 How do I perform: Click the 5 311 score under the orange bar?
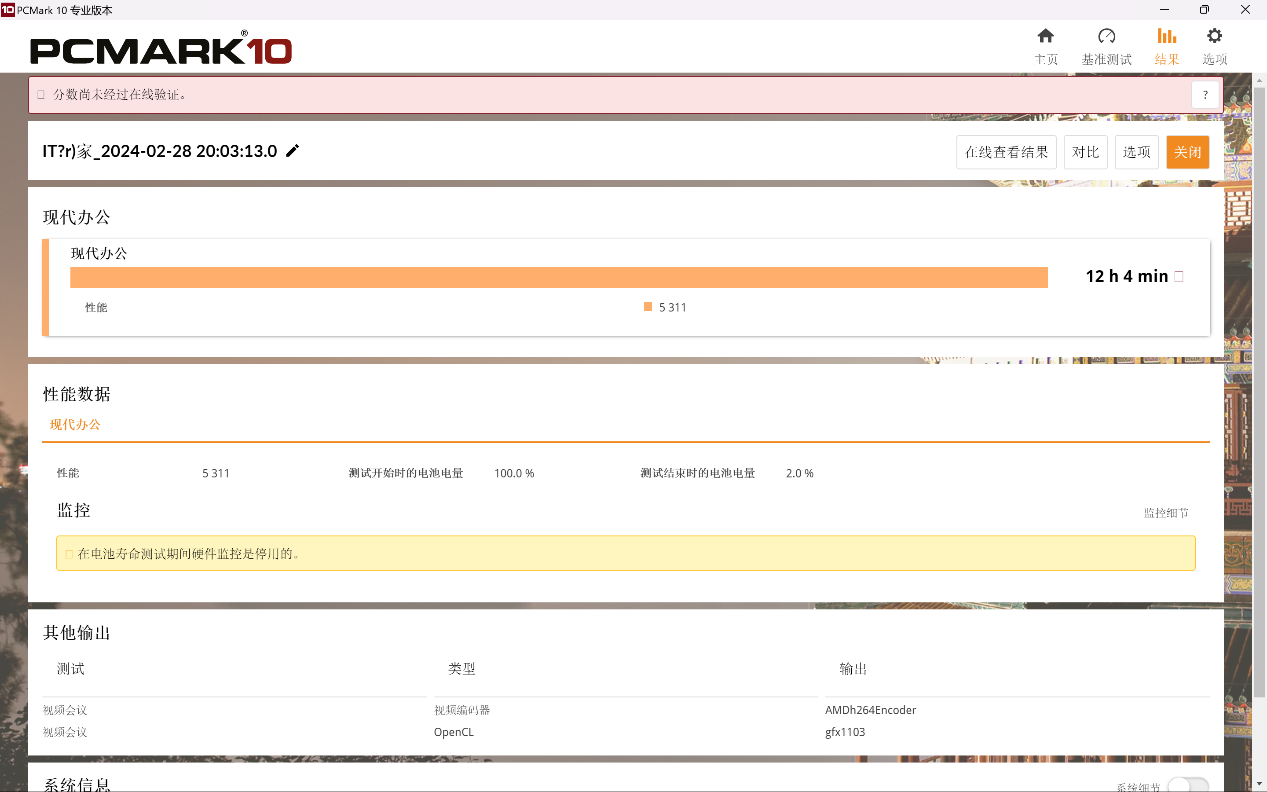pyautogui.click(x=673, y=307)
